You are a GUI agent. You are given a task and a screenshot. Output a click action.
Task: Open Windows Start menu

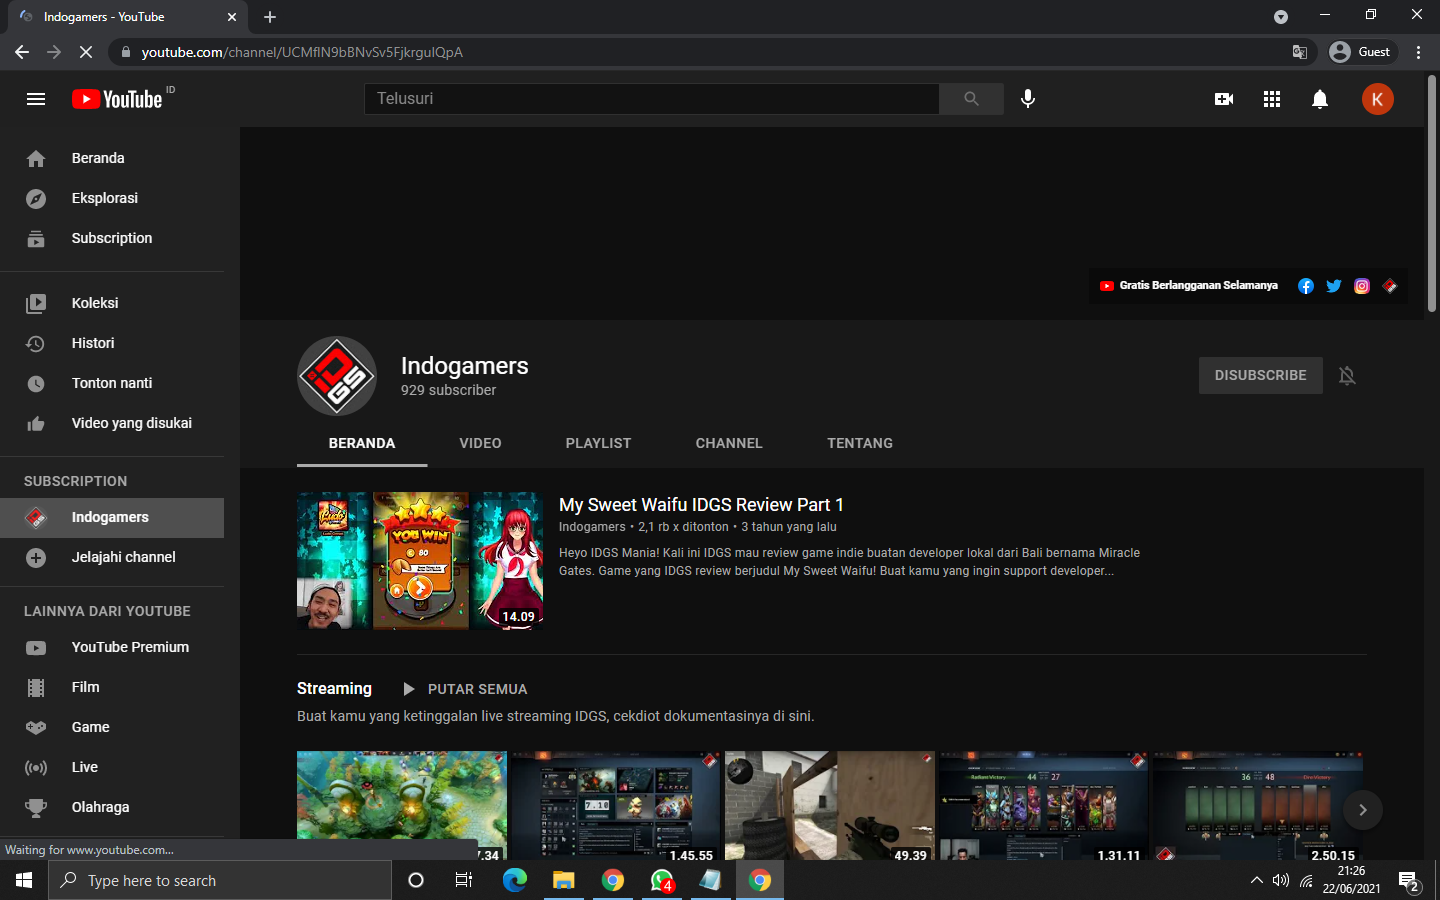tap(24, 881)
